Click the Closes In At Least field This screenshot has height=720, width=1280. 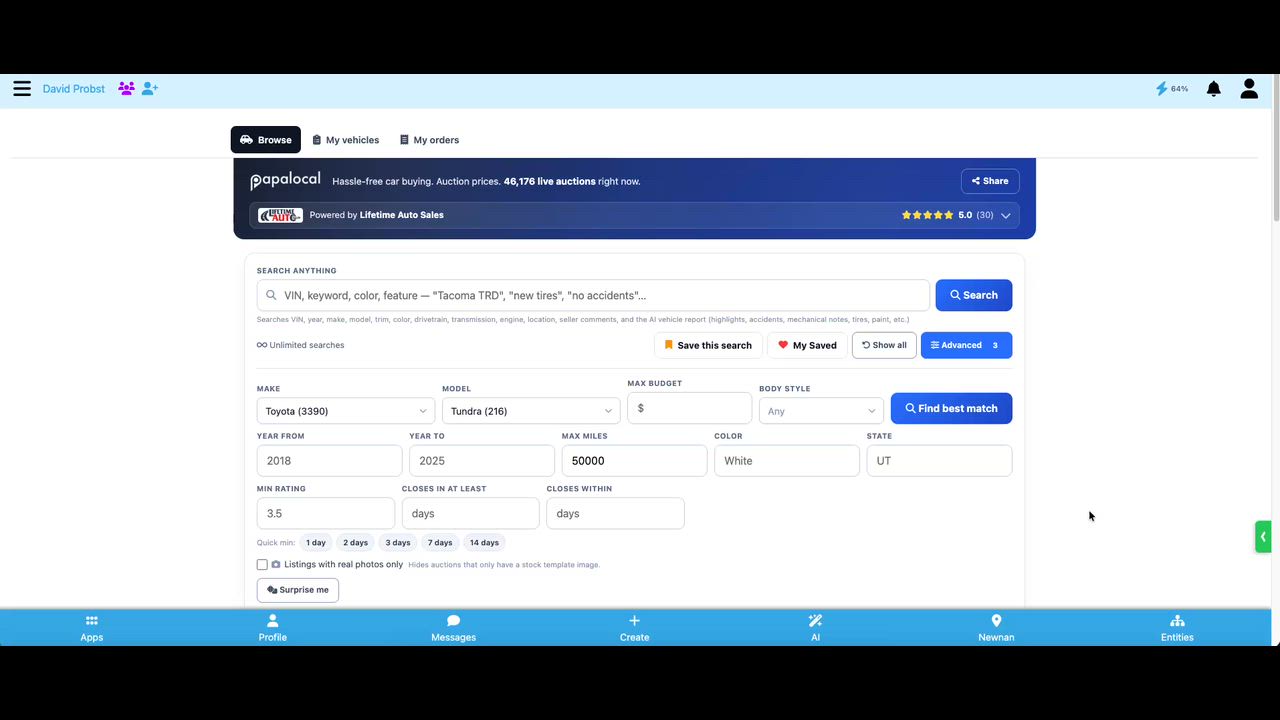click(x=470, y=513)
